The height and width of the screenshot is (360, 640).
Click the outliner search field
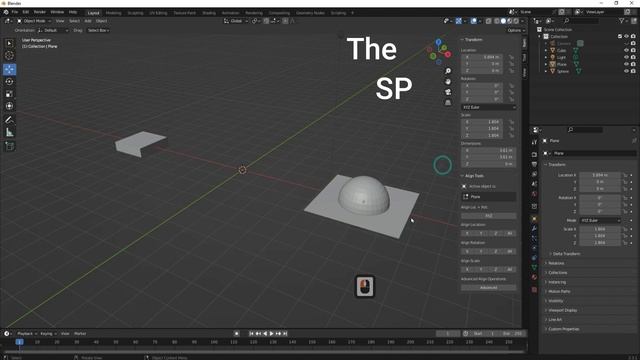point(581,21)
